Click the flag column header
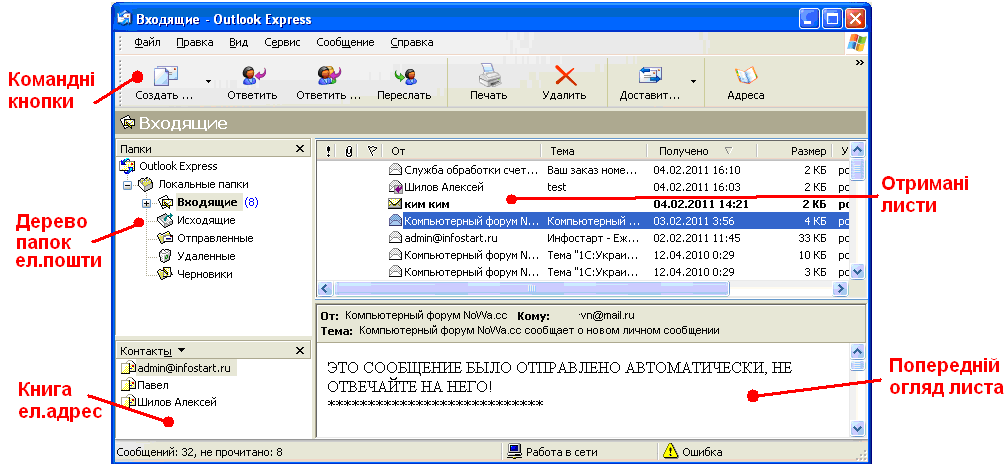 point(372,151)
